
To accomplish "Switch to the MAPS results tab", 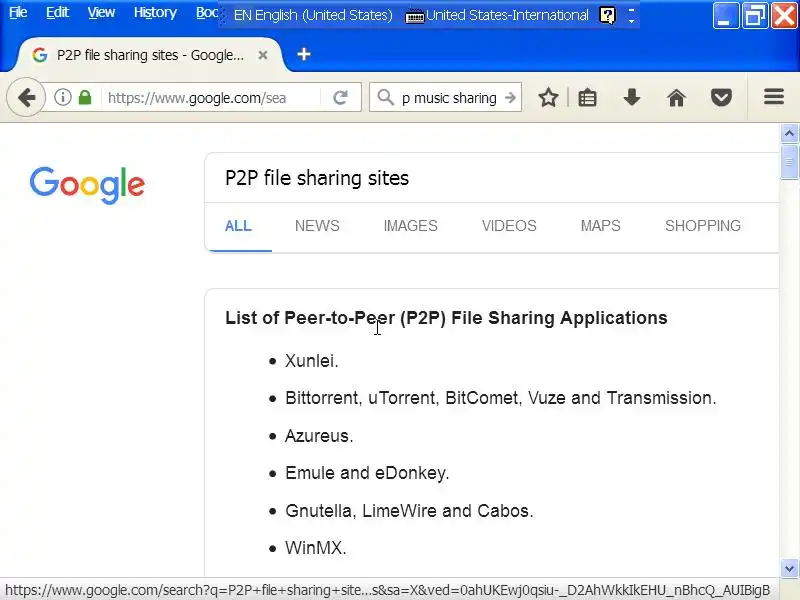I will coord(600,226).
